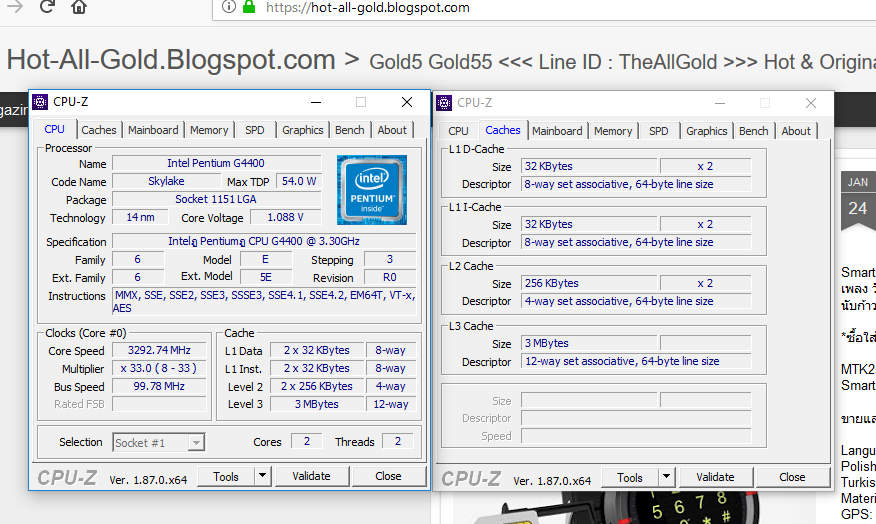Image resolution: width=876 pixels, height=524 pixels.
Task: Open SPD tab in right CPU-Z window
Action: pos(659,131)
